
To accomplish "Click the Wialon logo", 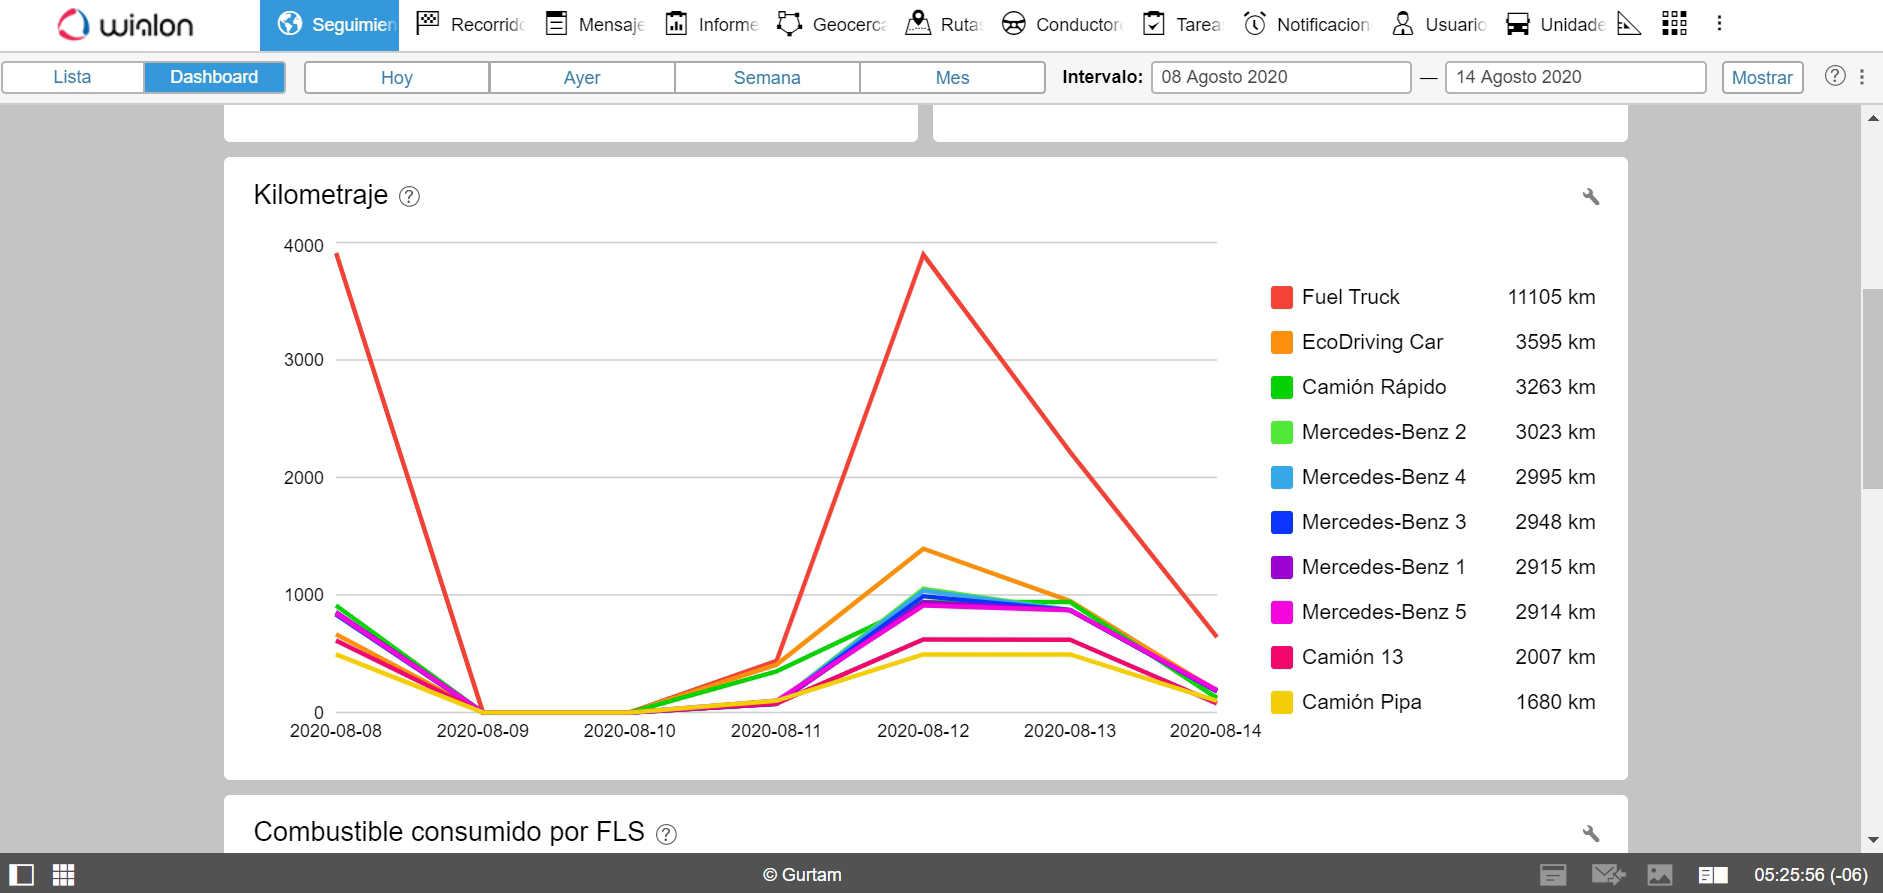I will click(126, 25).
